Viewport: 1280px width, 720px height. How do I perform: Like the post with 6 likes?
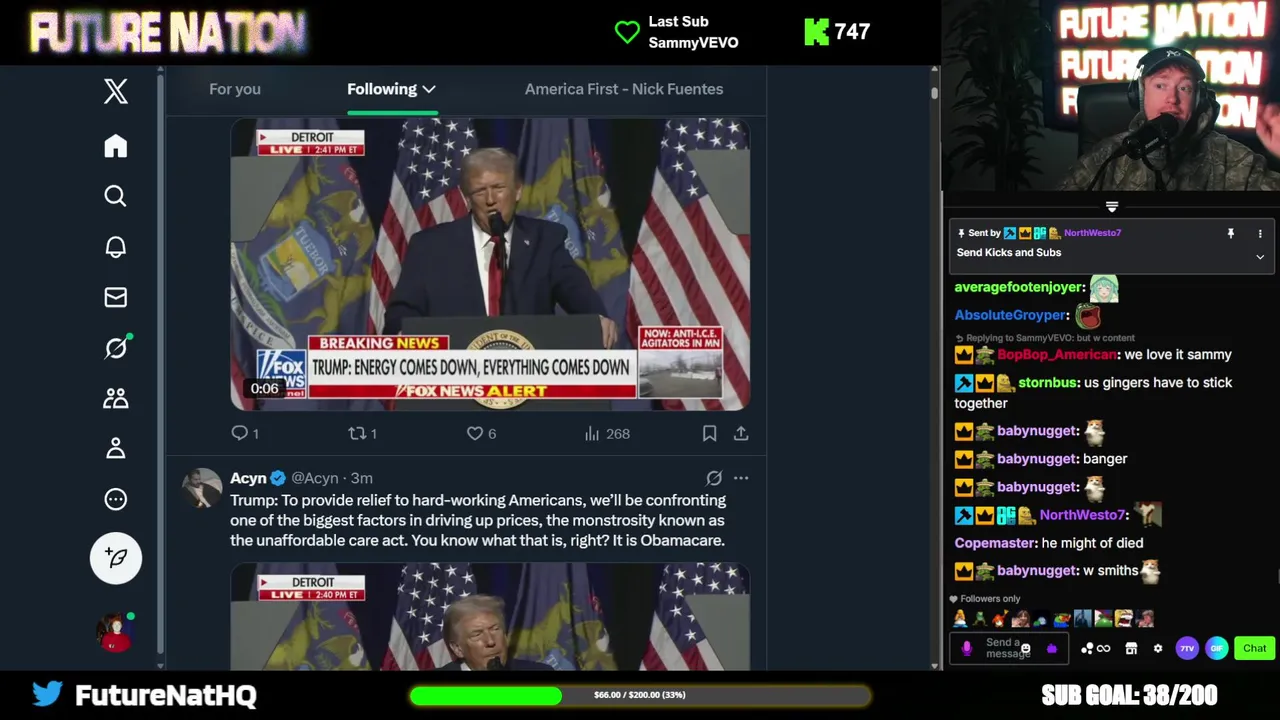(x=481, y=433)
